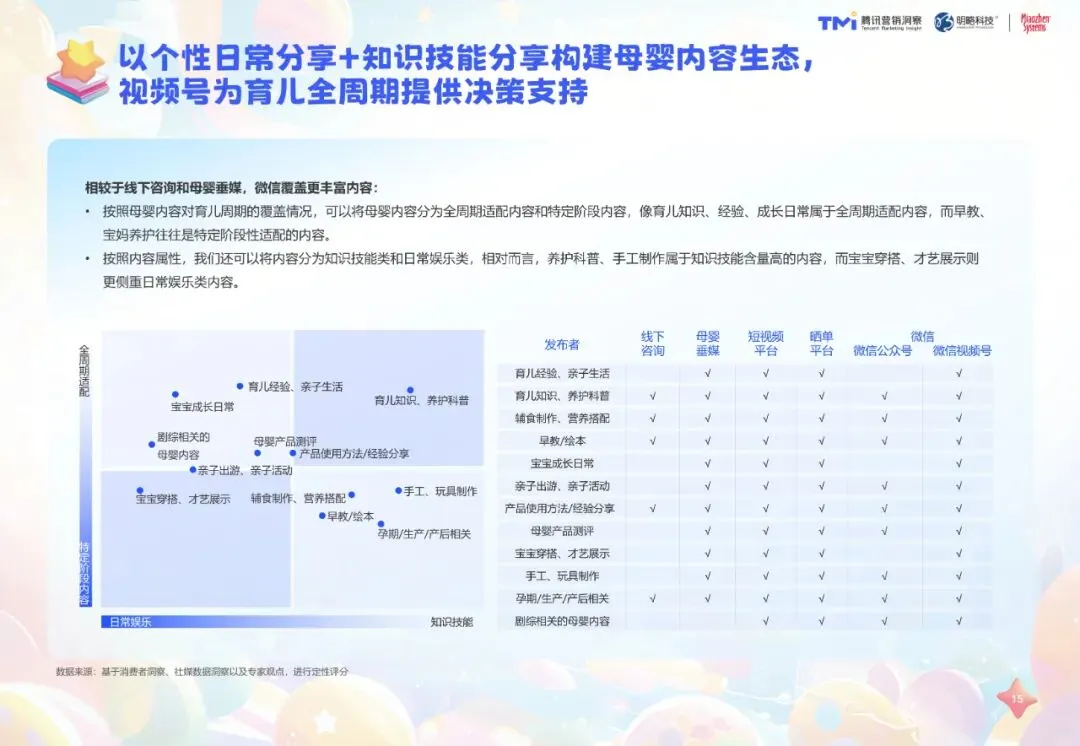Click the 育儿知识、养护科普 label in the chart
The image size is (1080, 746).
click(x=421, y=400)
